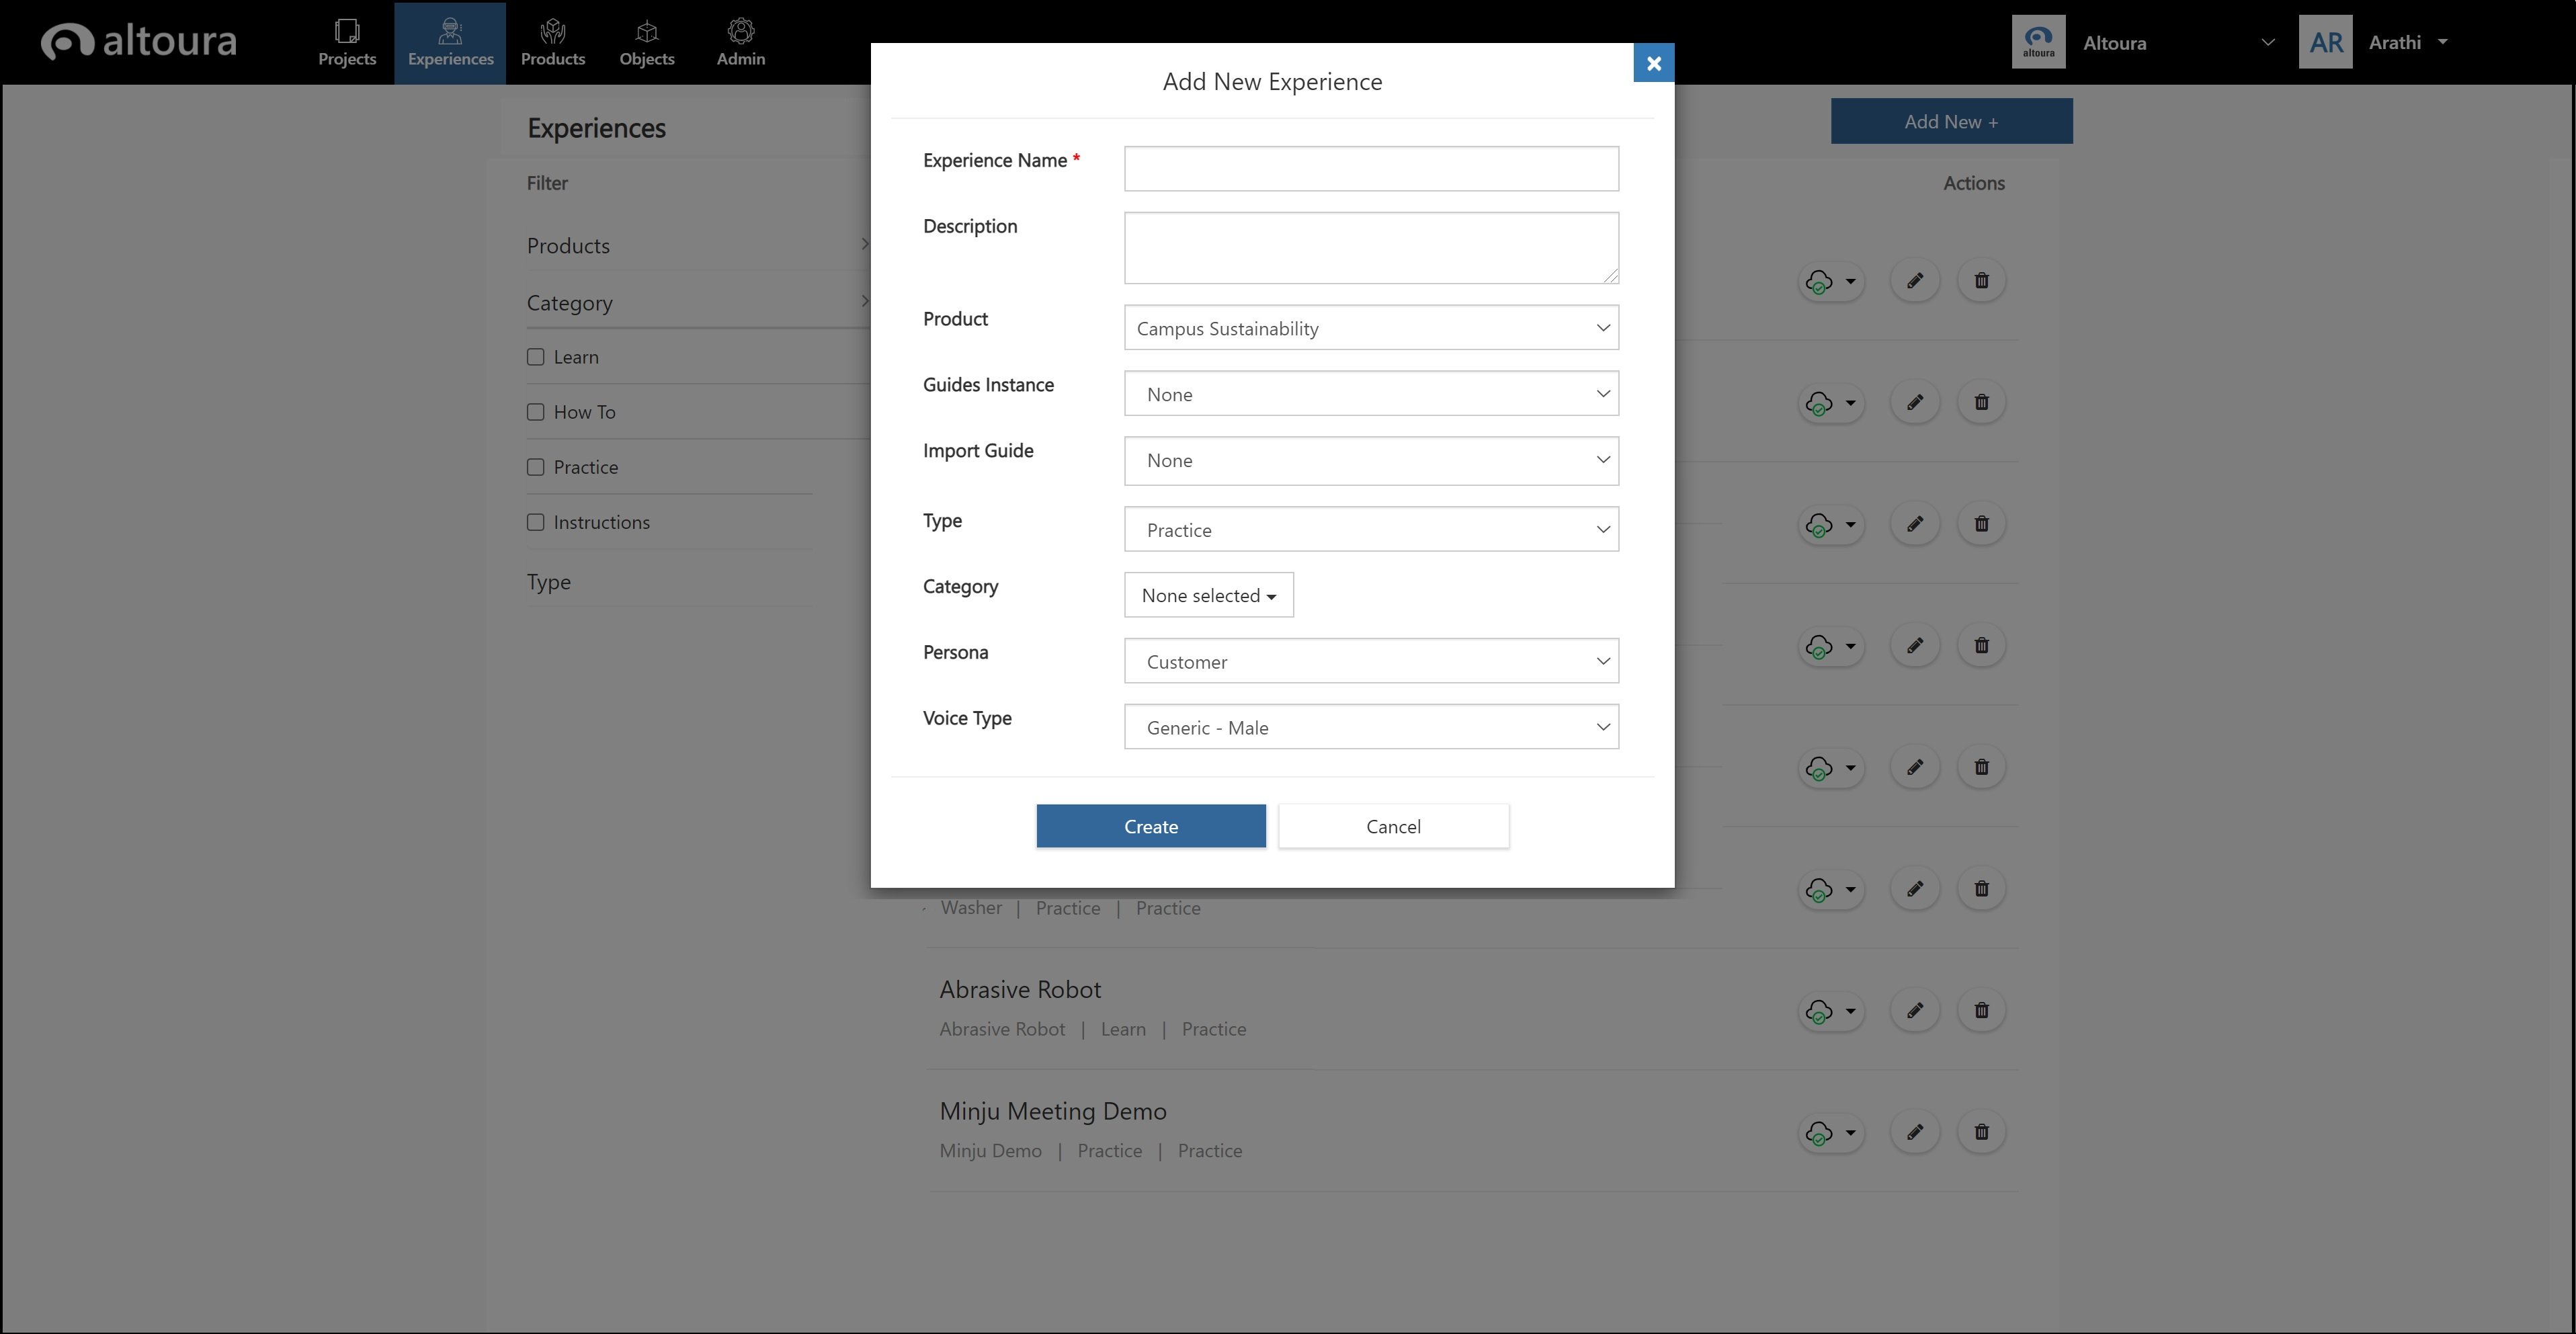Cancel adding the new experience
2576x1334 pixels.
(1393, 826)
